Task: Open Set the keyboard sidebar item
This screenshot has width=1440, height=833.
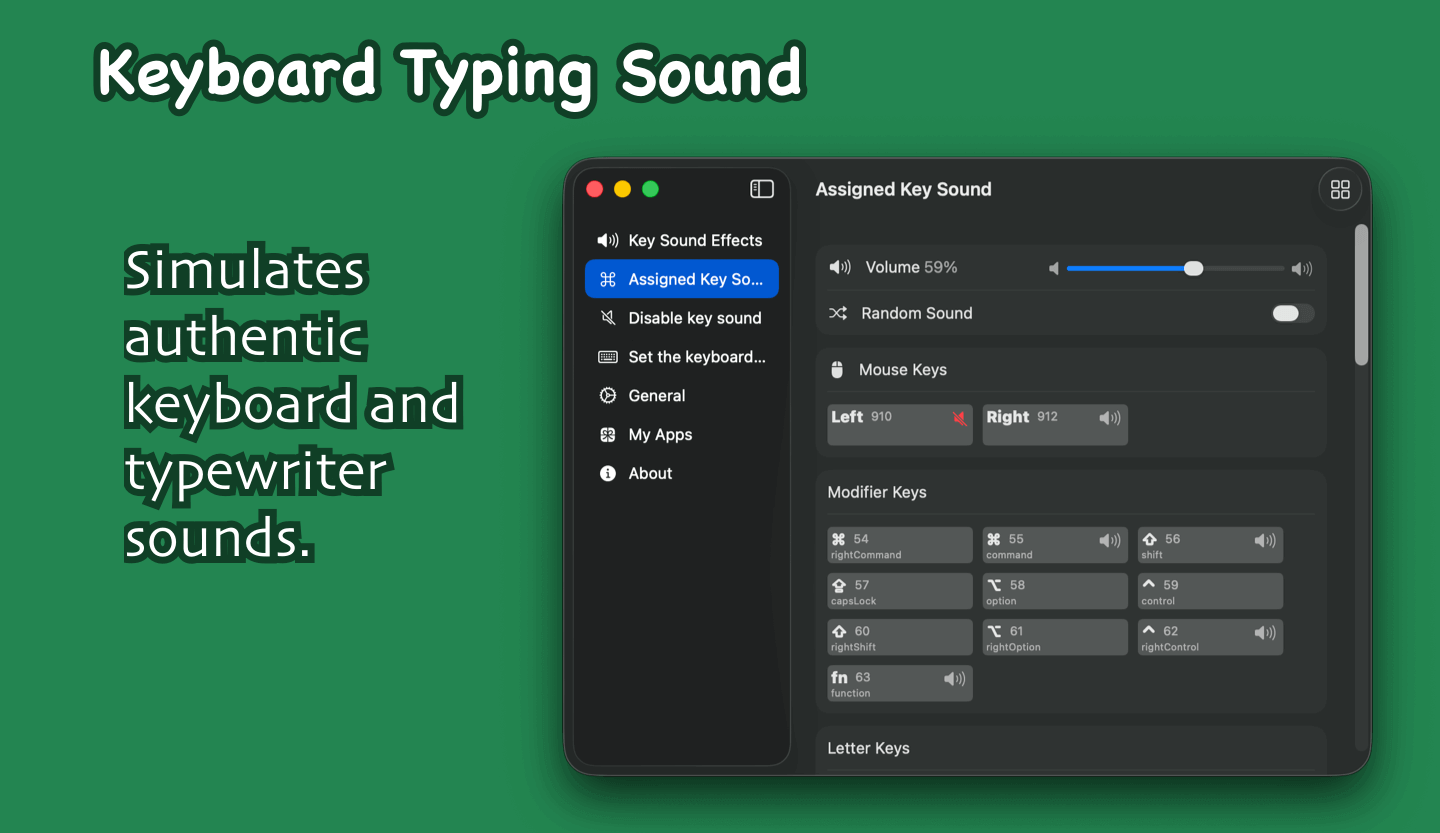Action: click(682, 357)
